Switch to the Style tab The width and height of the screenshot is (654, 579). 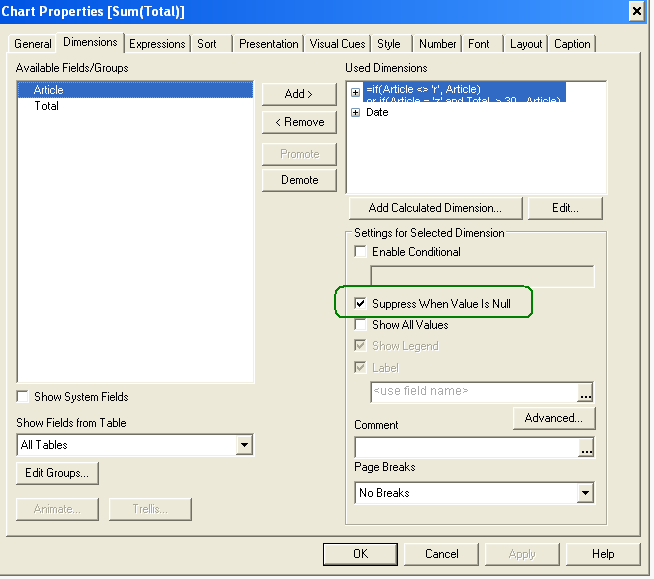(x=389, y=44)
